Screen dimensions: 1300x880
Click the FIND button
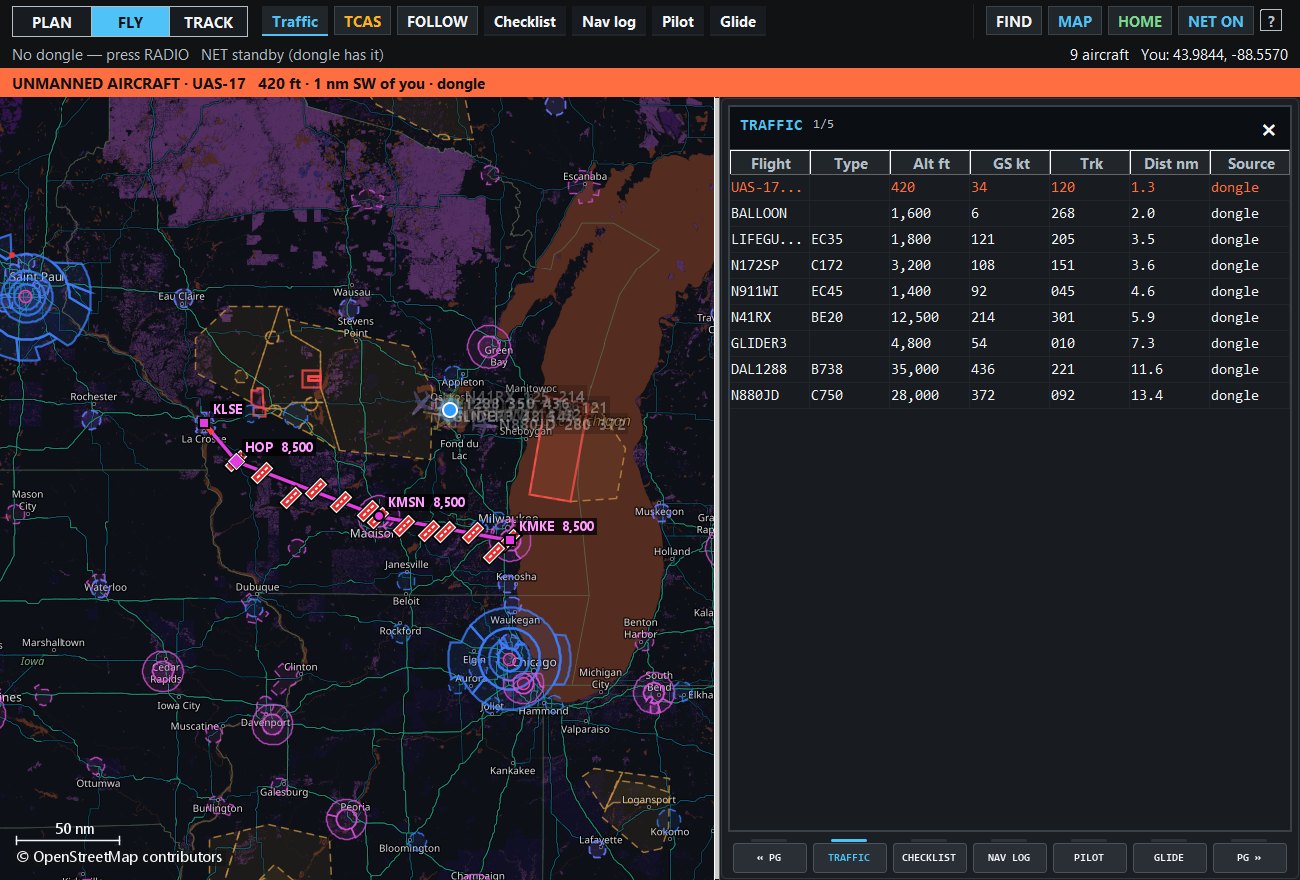point(1014,21)
